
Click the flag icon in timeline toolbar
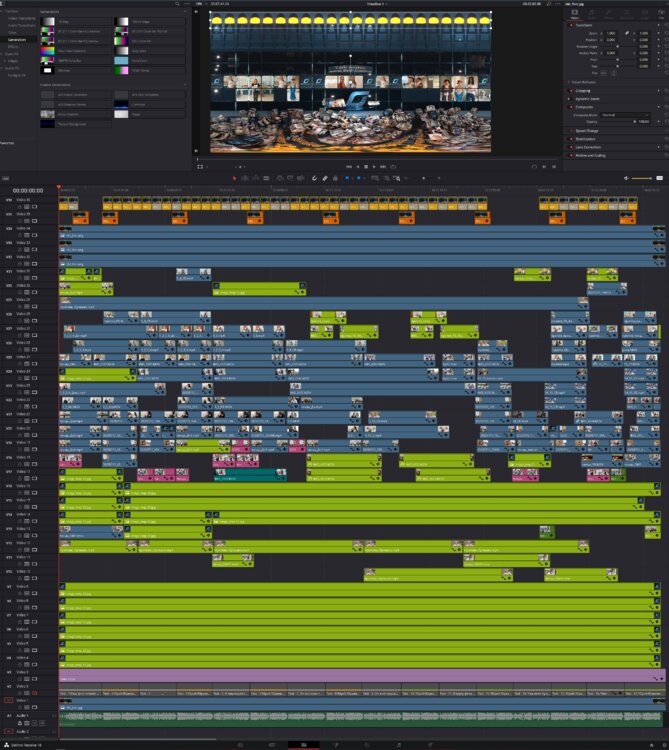tap(349, 178)
